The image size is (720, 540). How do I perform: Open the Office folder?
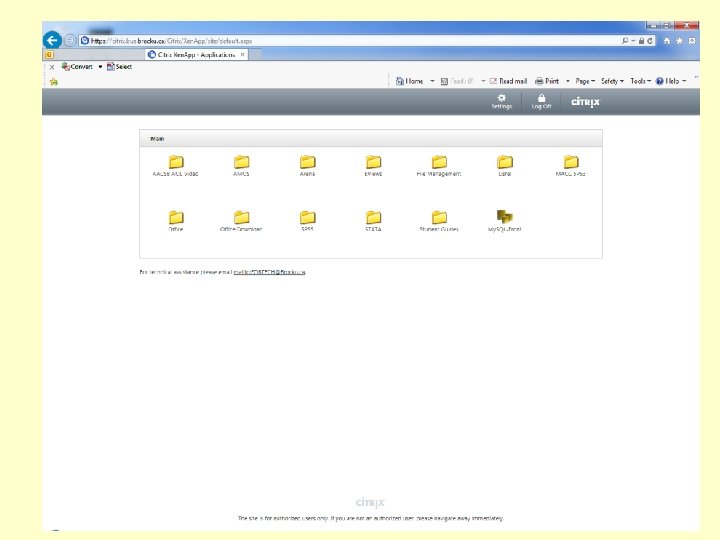[175, 221]
